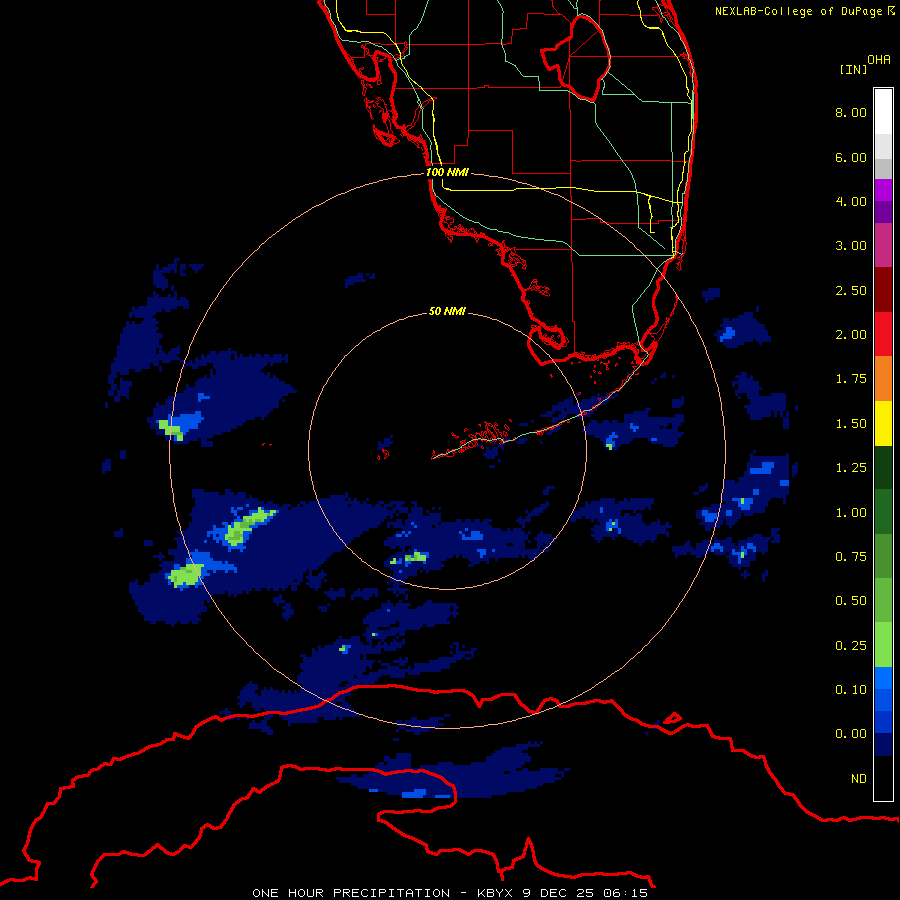Click the 100 NMI range ring label
Viewport: 900px width, 900px height.
447,172
